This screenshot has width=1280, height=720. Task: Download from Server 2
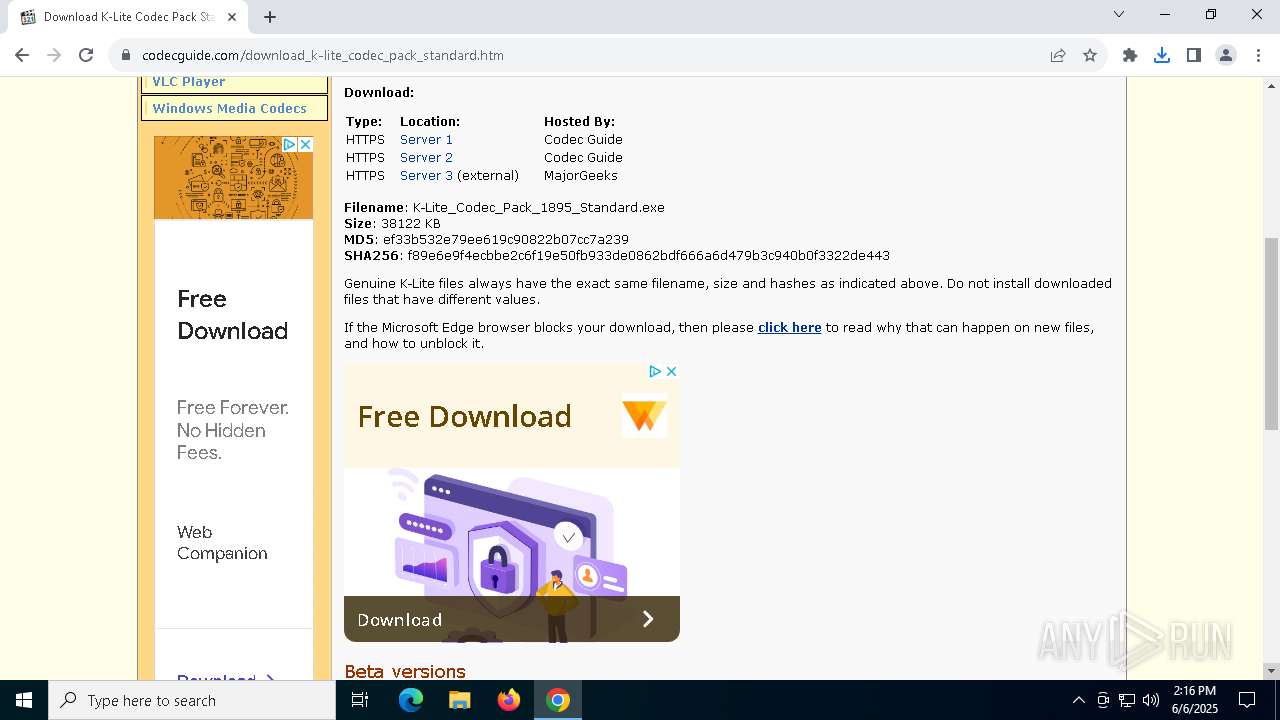[426, 157]
